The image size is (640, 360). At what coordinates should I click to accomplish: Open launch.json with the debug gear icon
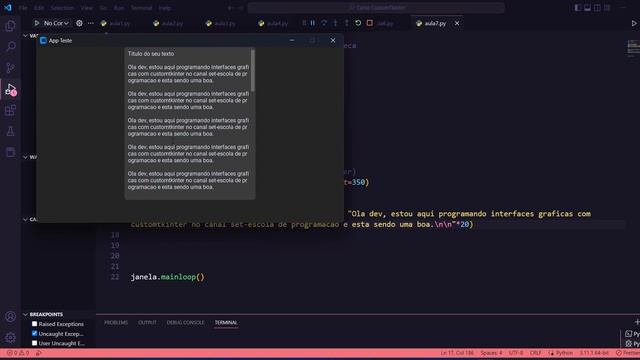point(79,23)
